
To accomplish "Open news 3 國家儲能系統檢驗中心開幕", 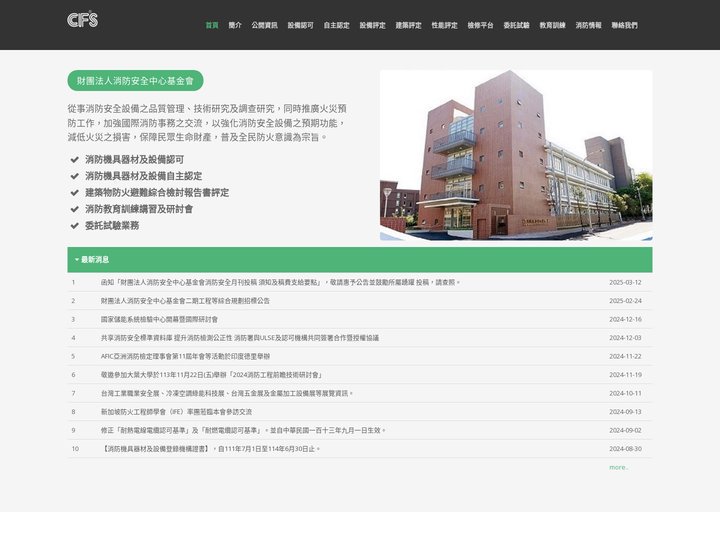I will 159,319.
